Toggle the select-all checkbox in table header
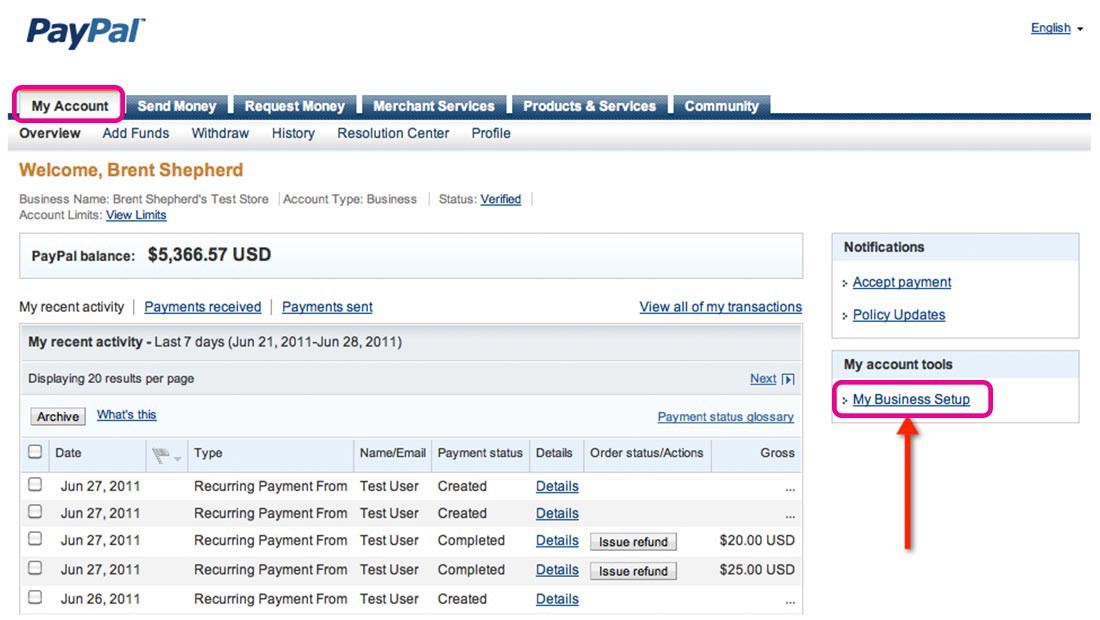The height and width of the screenshot is (620, 1100). (35, 452)
